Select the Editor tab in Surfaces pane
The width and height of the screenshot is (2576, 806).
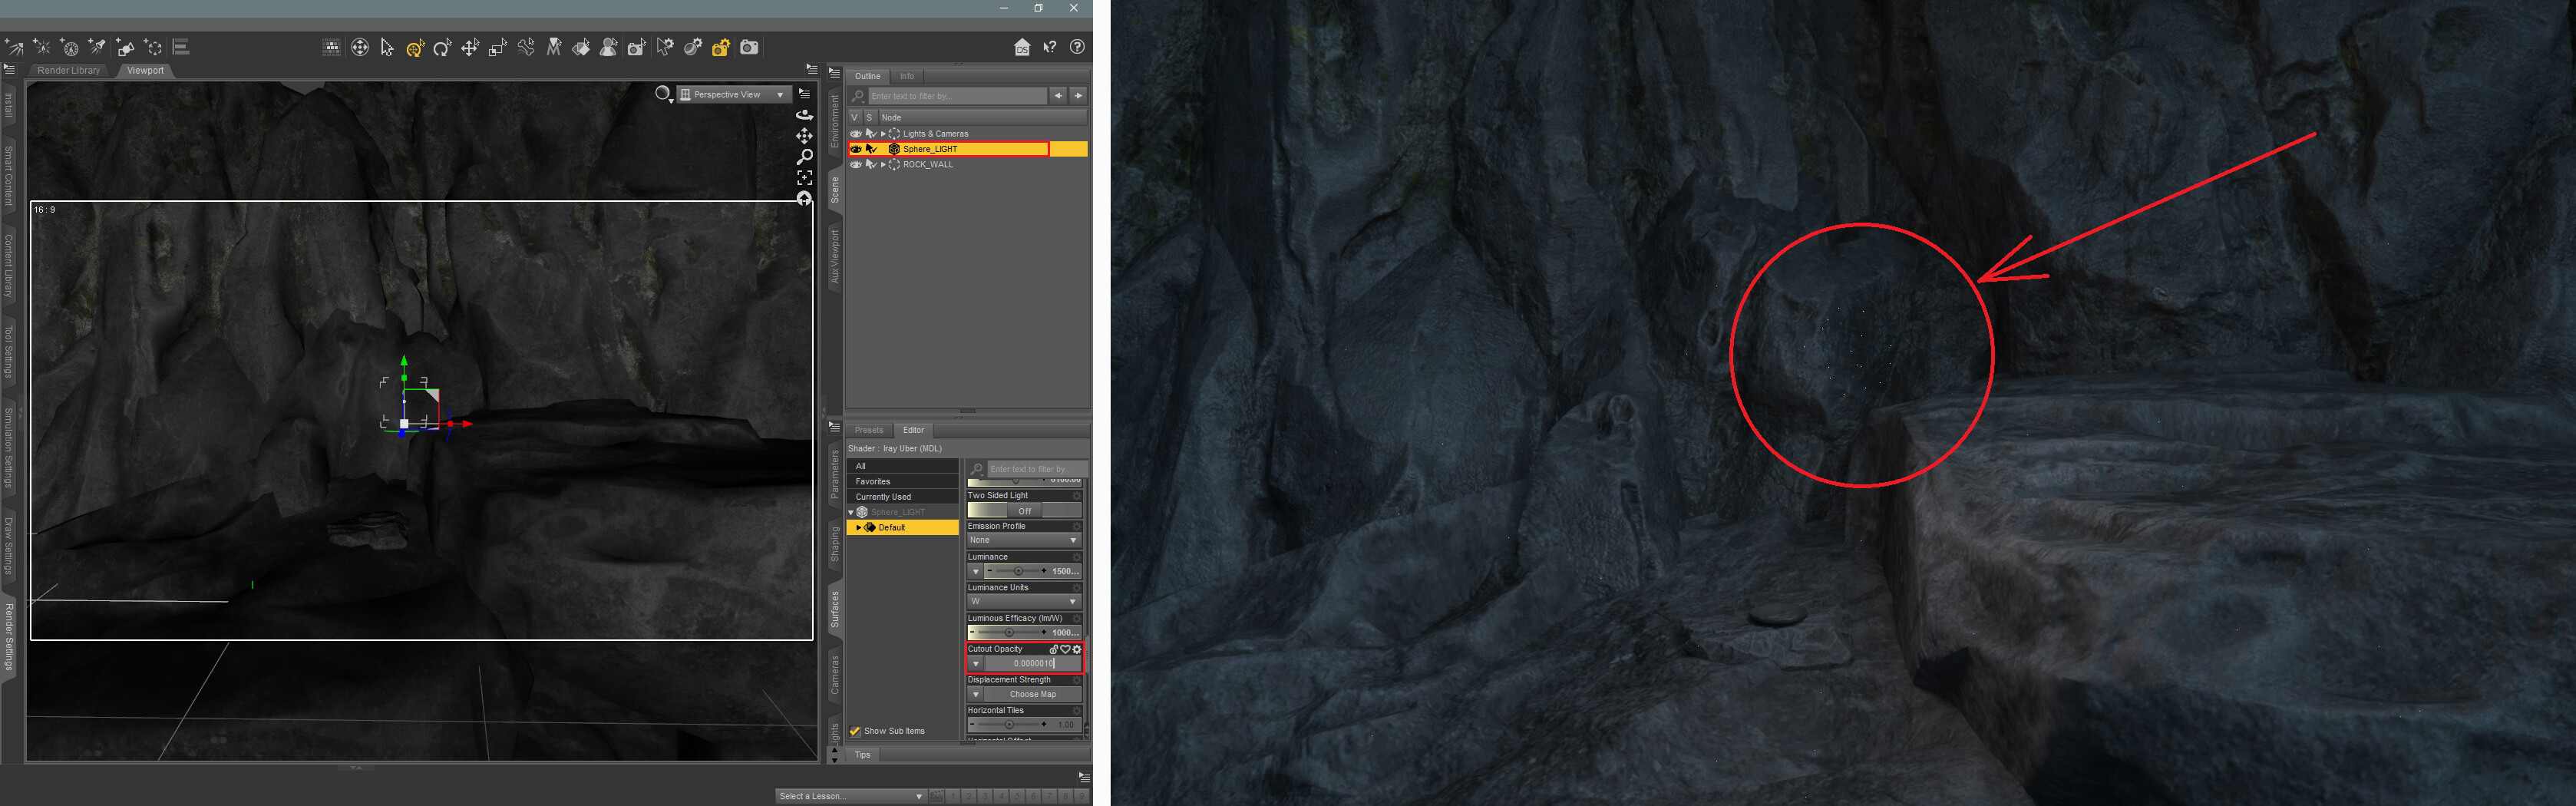point(914,430)
